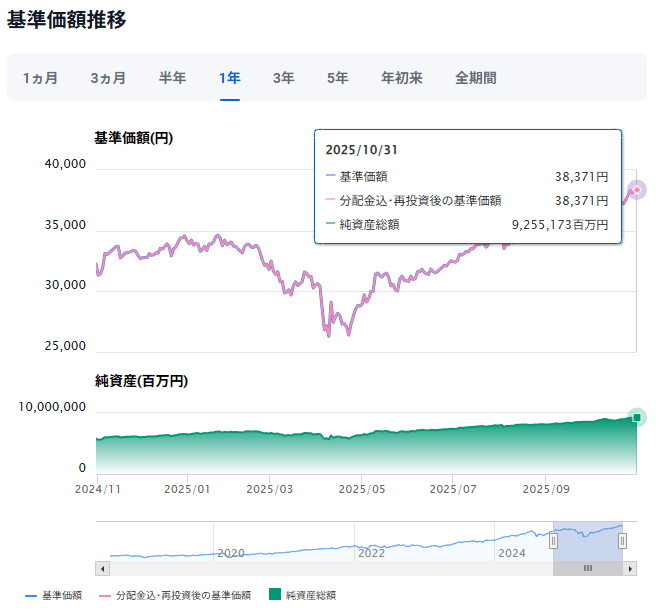Click the right range handle of the navigator
Screen dimensions: 667x613
(x=622, y=541)
